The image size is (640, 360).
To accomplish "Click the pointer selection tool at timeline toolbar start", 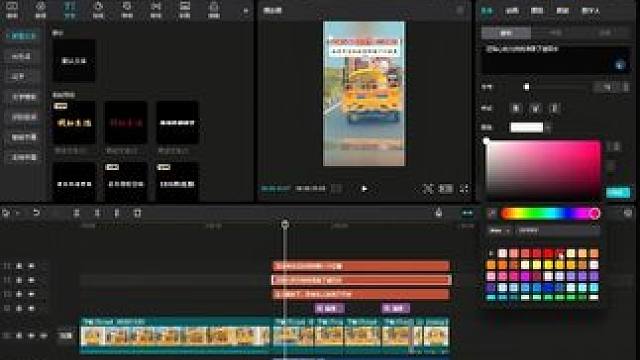I will pyautogui.click(x=6, y=213).
